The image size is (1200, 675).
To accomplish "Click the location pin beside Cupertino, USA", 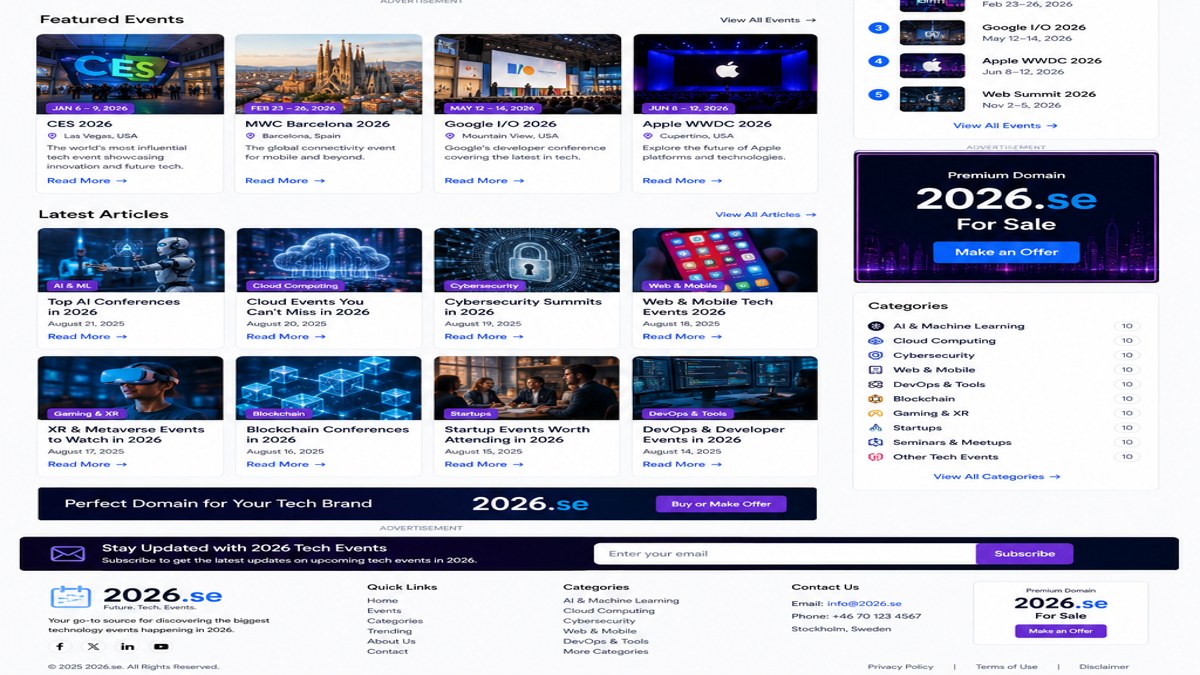I will [x=650, y=136].
